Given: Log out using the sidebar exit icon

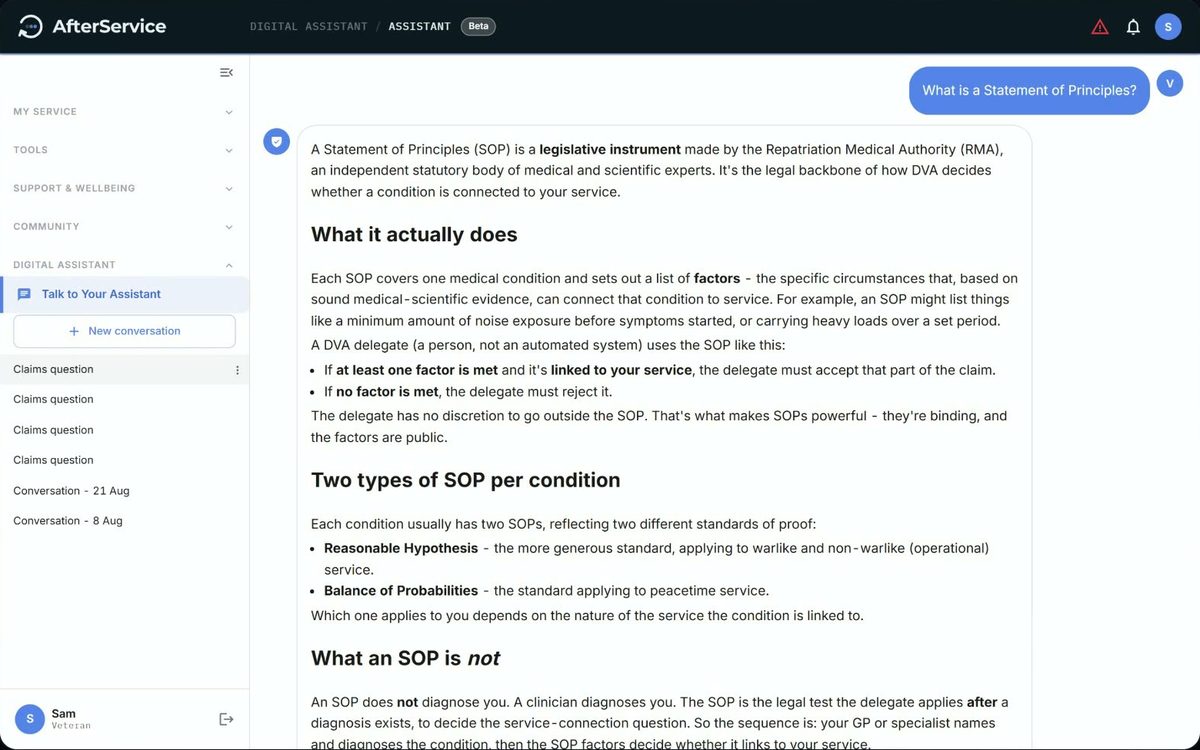Looking at the screenshot, I should (227, 719).
